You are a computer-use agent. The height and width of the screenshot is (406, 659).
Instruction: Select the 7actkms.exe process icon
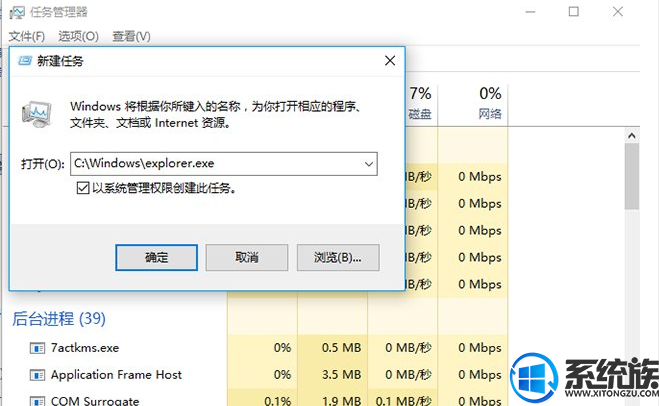37,348
